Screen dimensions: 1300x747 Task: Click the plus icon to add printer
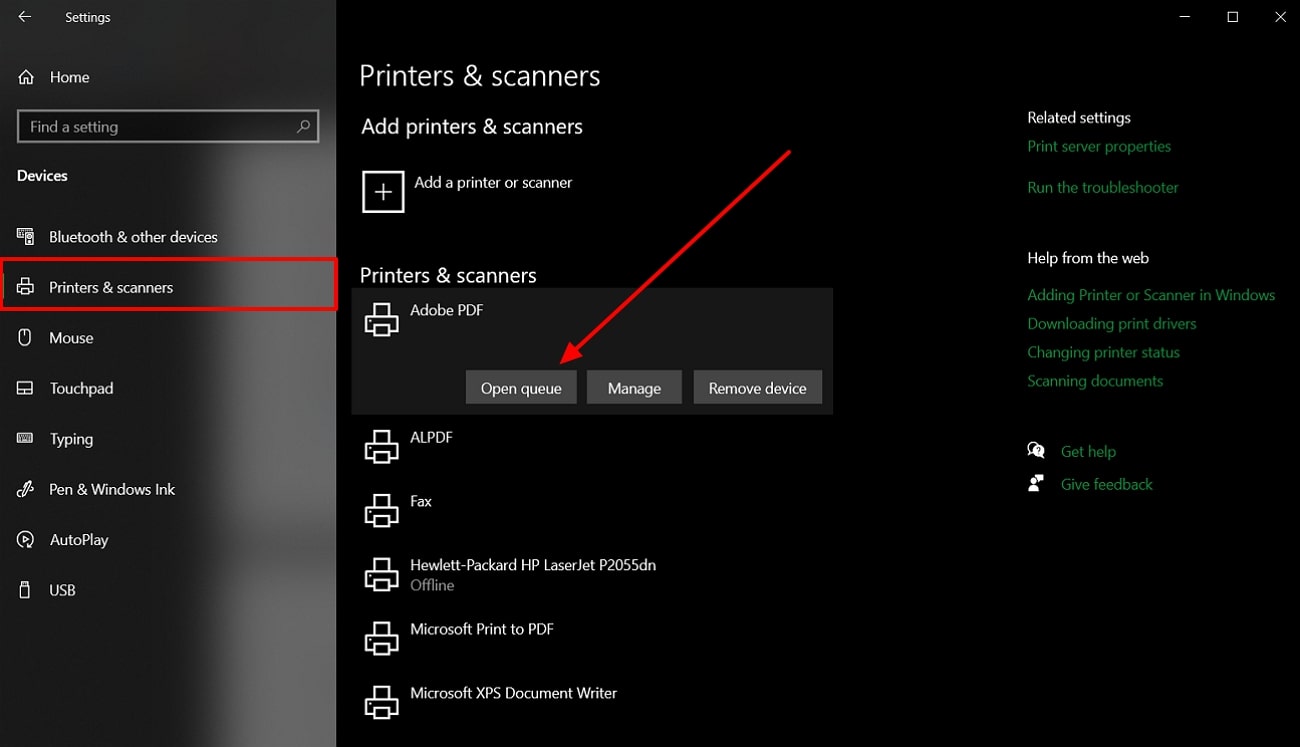click(383, 192)
